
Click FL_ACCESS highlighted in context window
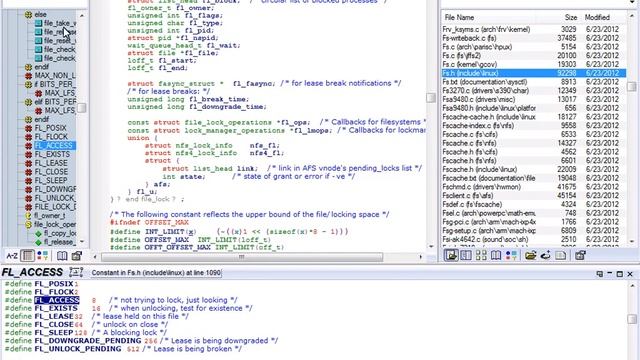tap(57, 300)
